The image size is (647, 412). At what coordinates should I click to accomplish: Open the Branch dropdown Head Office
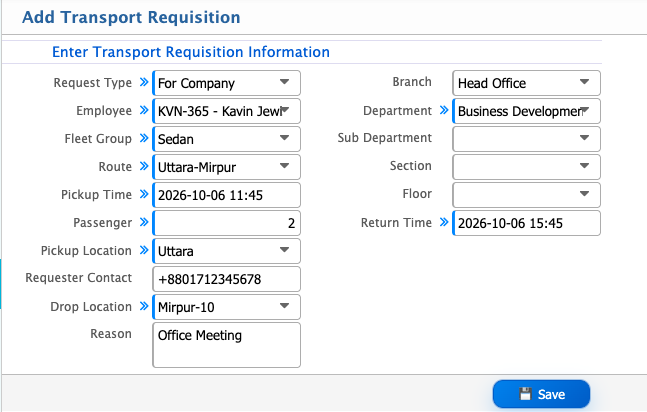click(x=527, y=83)
